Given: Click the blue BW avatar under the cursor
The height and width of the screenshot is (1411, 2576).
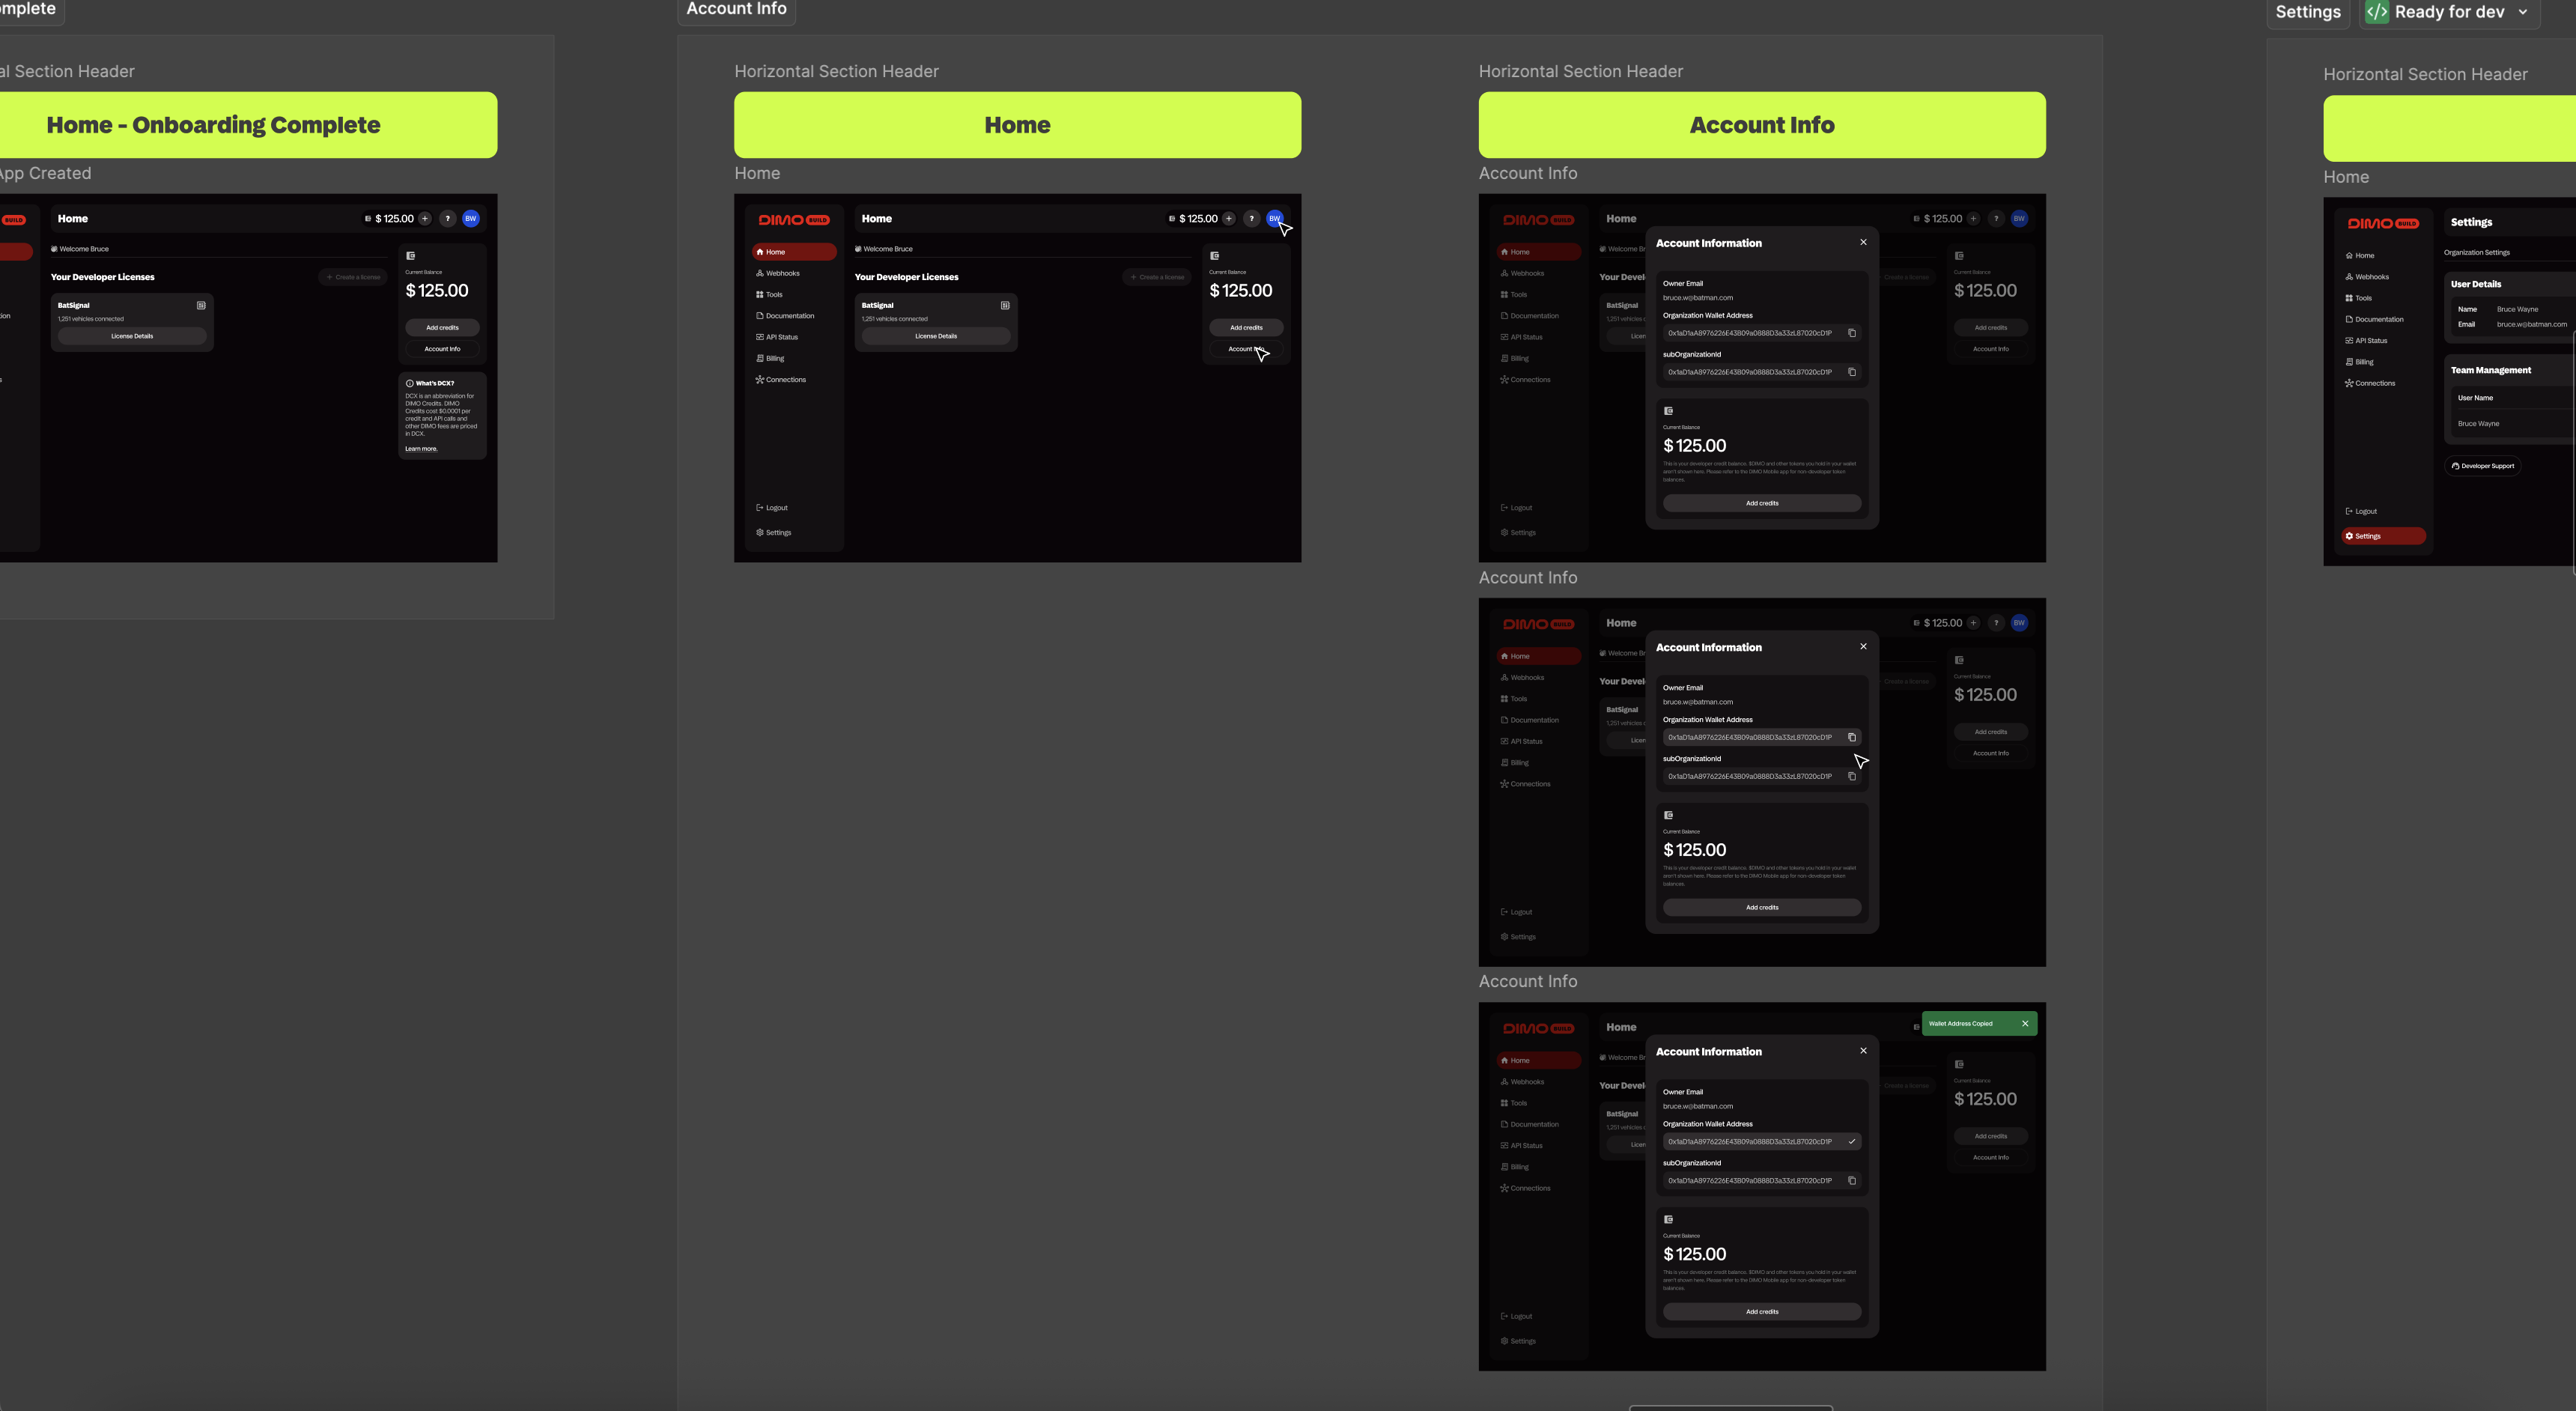Looking at the screenshot, I should [x=1274, y=218].
